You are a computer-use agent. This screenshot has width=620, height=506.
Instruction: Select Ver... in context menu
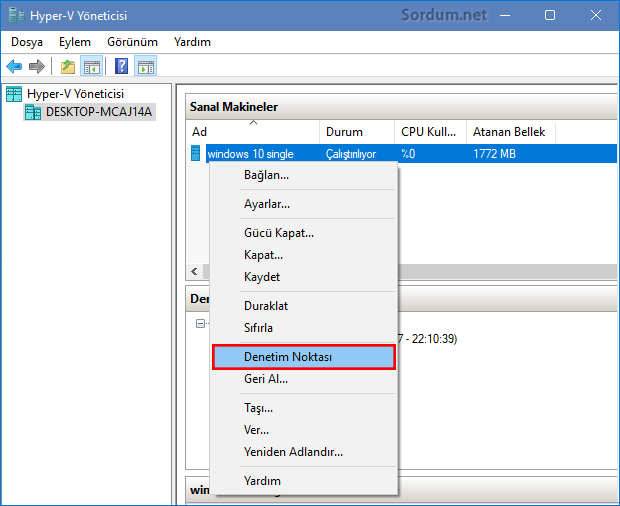[x=304, y=430]
